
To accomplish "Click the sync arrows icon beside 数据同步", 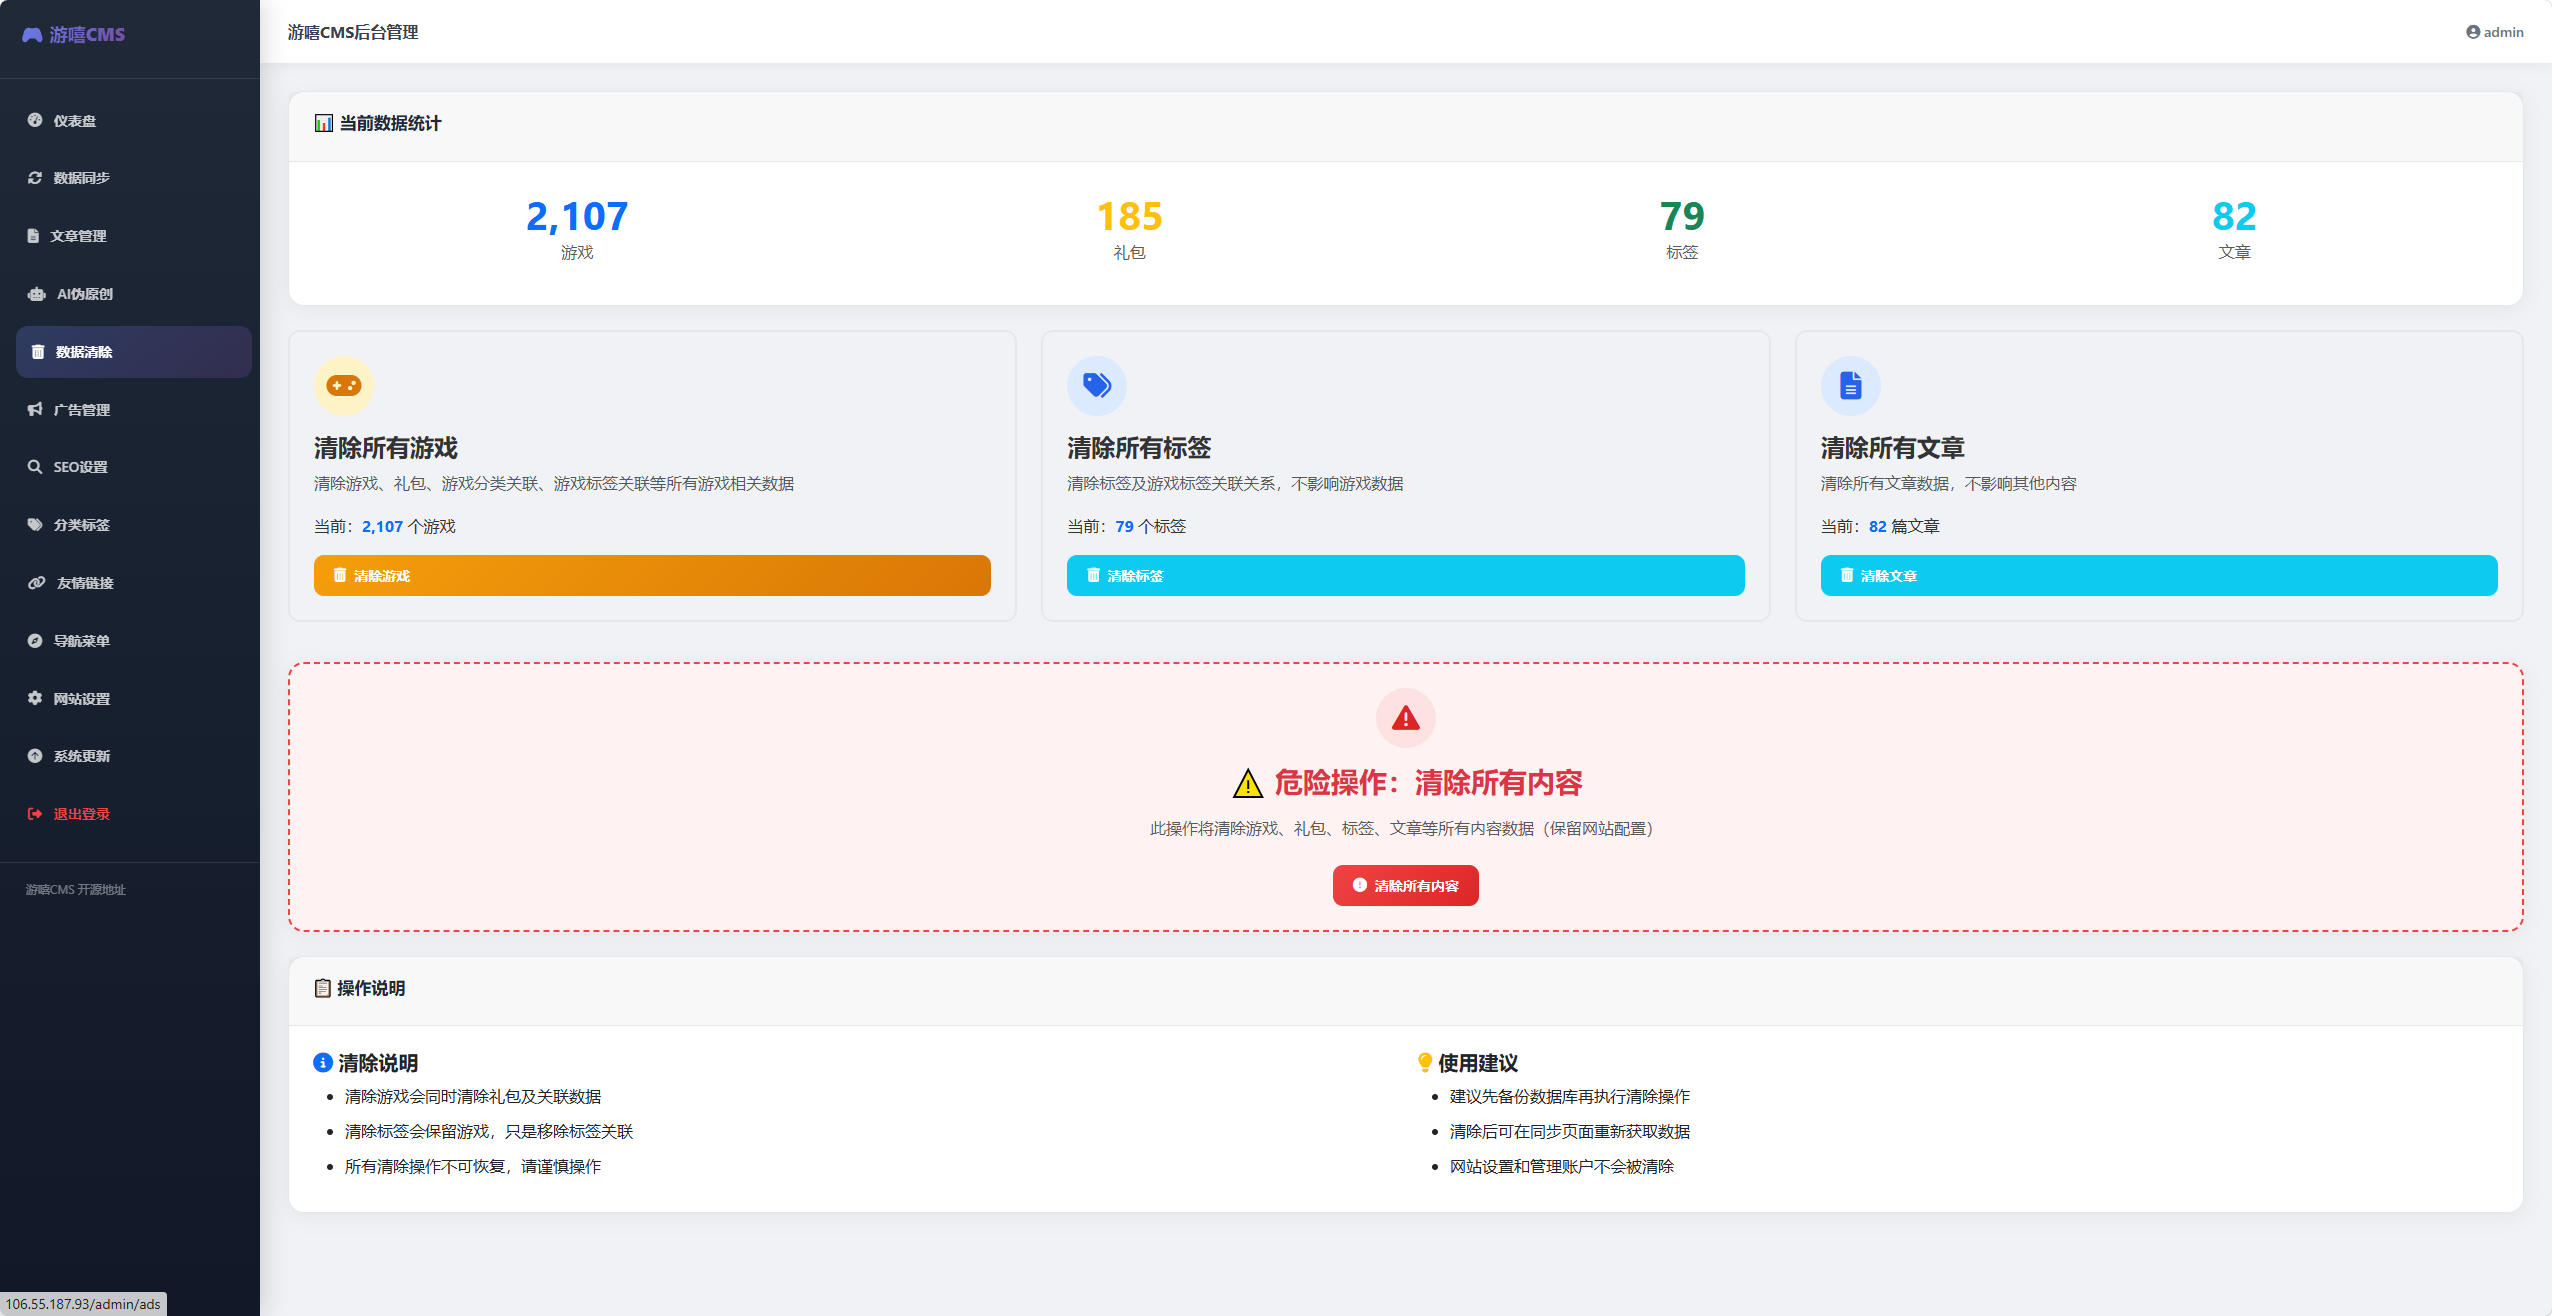I will coord(35,178).
